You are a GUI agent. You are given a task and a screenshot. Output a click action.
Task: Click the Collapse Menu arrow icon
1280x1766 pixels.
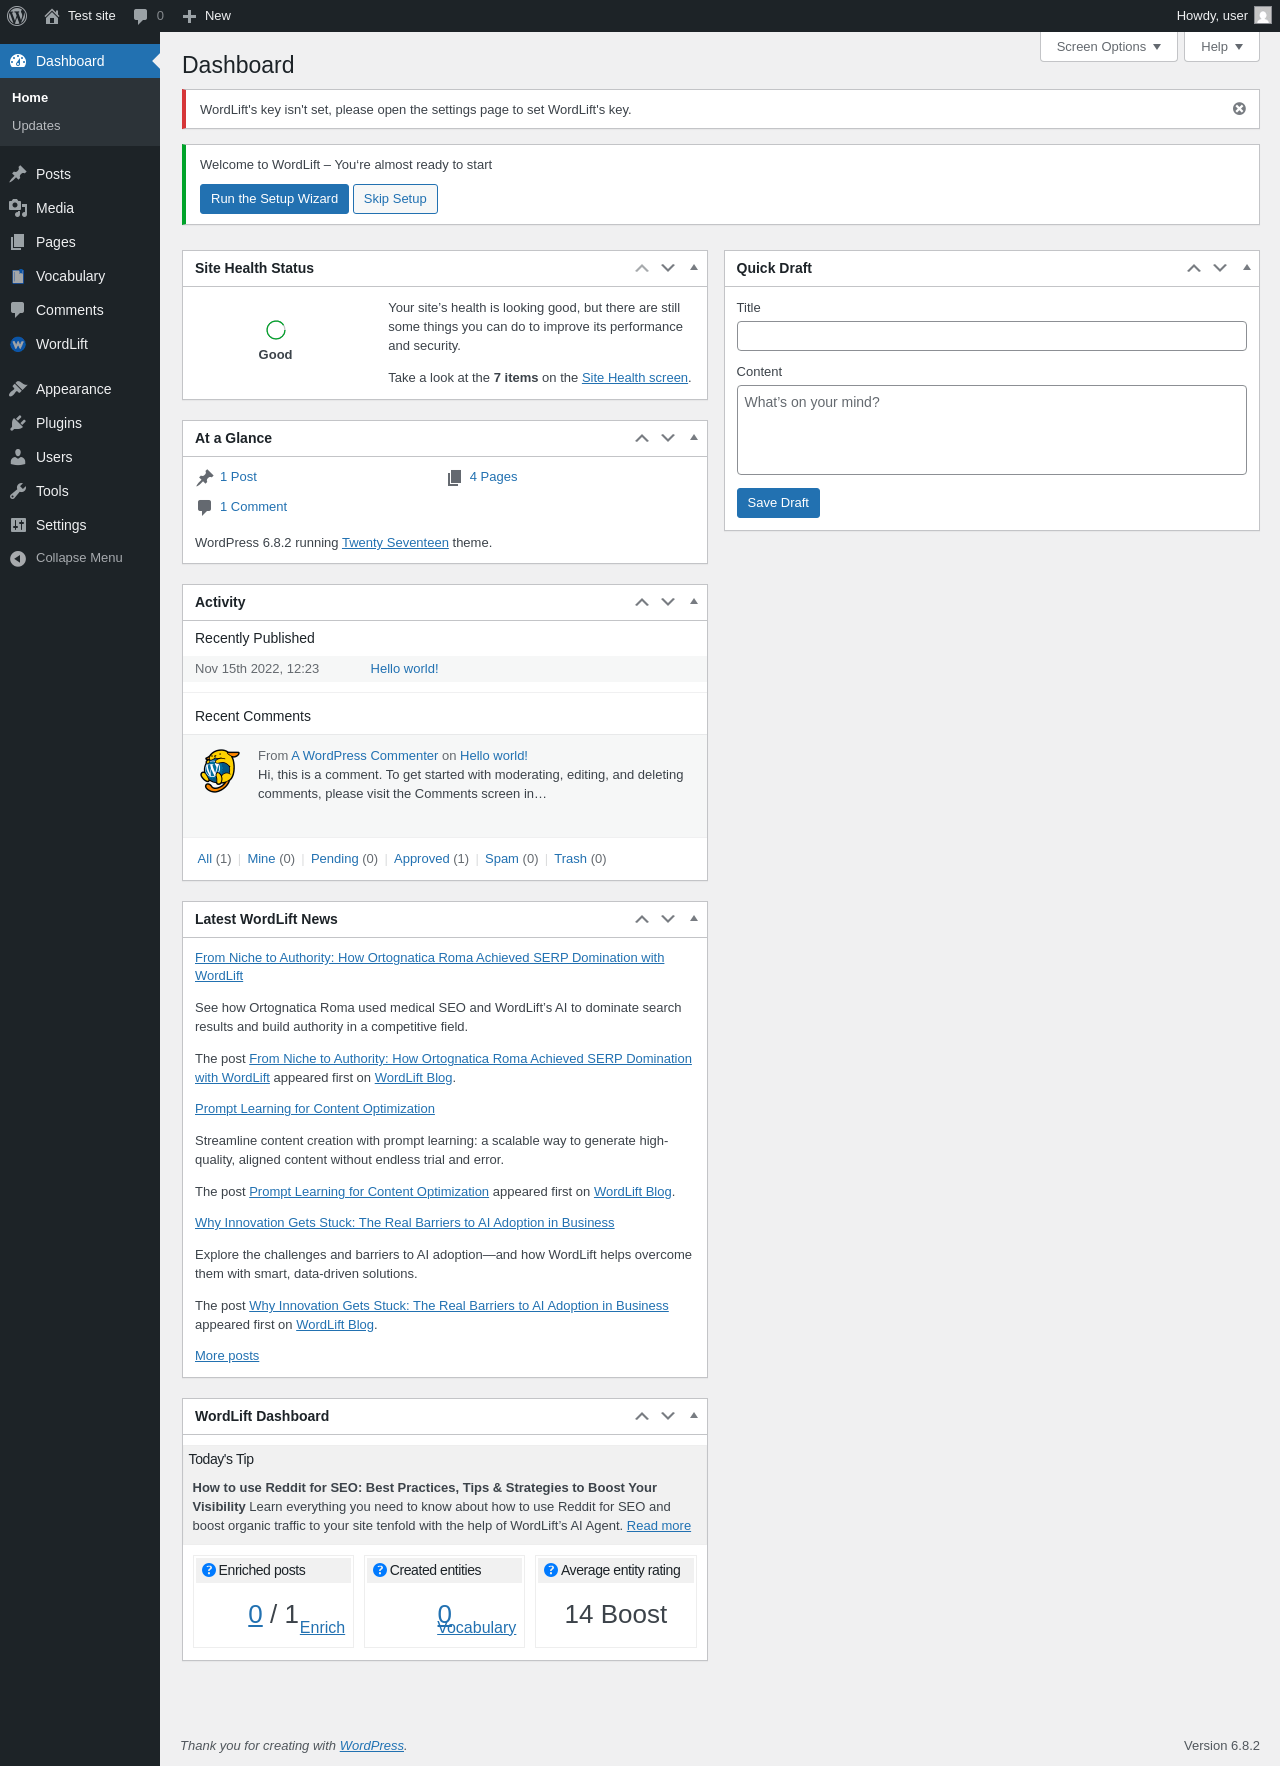coord(18,558)
